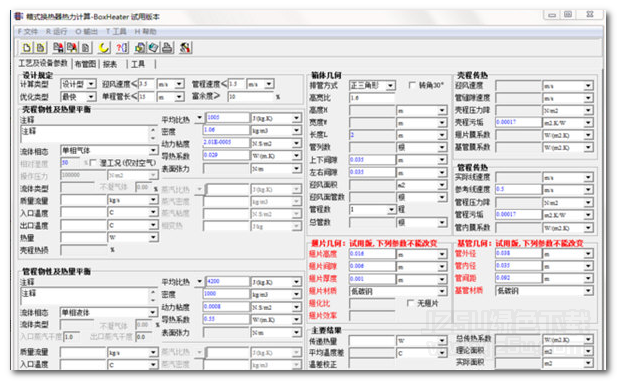This screenshot has height=381, width=617.
Task: Open the F 文件 menu
Action: tap(27, 31)
